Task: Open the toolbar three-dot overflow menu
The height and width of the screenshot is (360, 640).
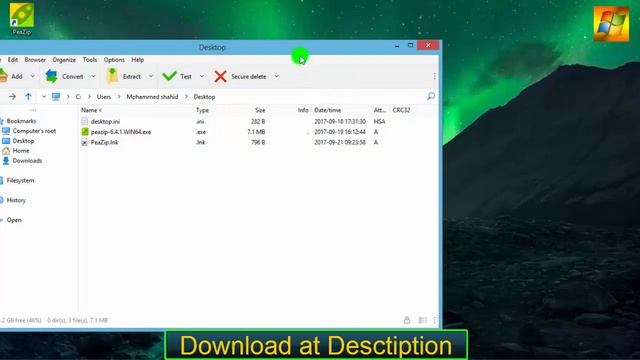Action: tap(435, 76)
